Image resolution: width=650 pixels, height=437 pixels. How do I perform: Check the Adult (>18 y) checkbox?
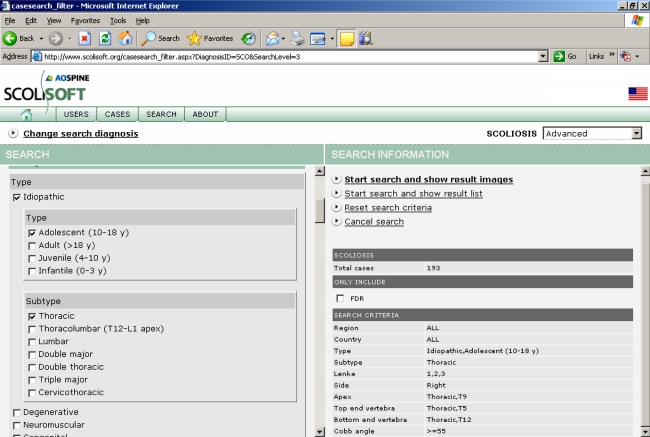point(32,246)
